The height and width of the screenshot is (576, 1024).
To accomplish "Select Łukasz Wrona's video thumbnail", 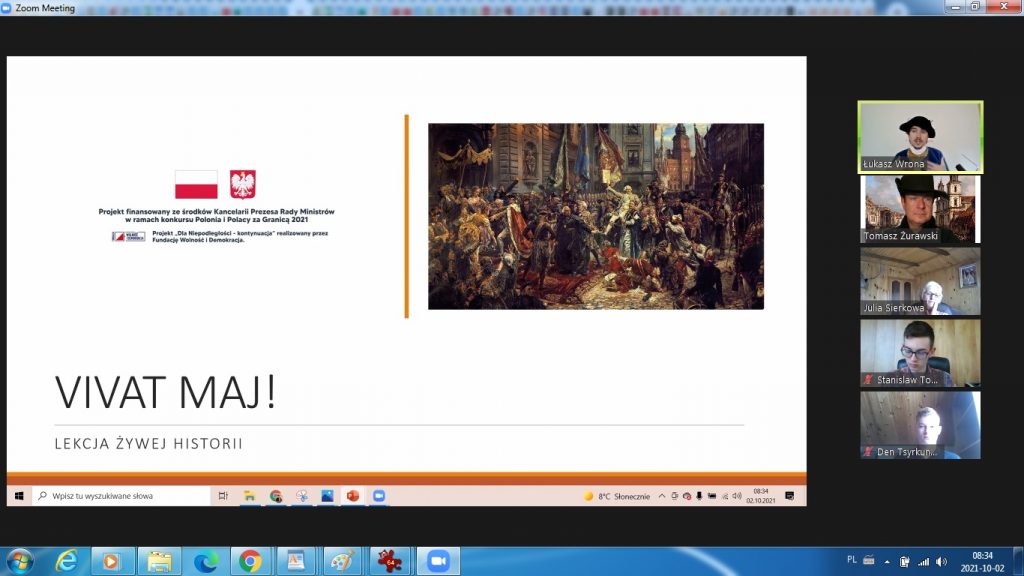I will pos(920,137).
